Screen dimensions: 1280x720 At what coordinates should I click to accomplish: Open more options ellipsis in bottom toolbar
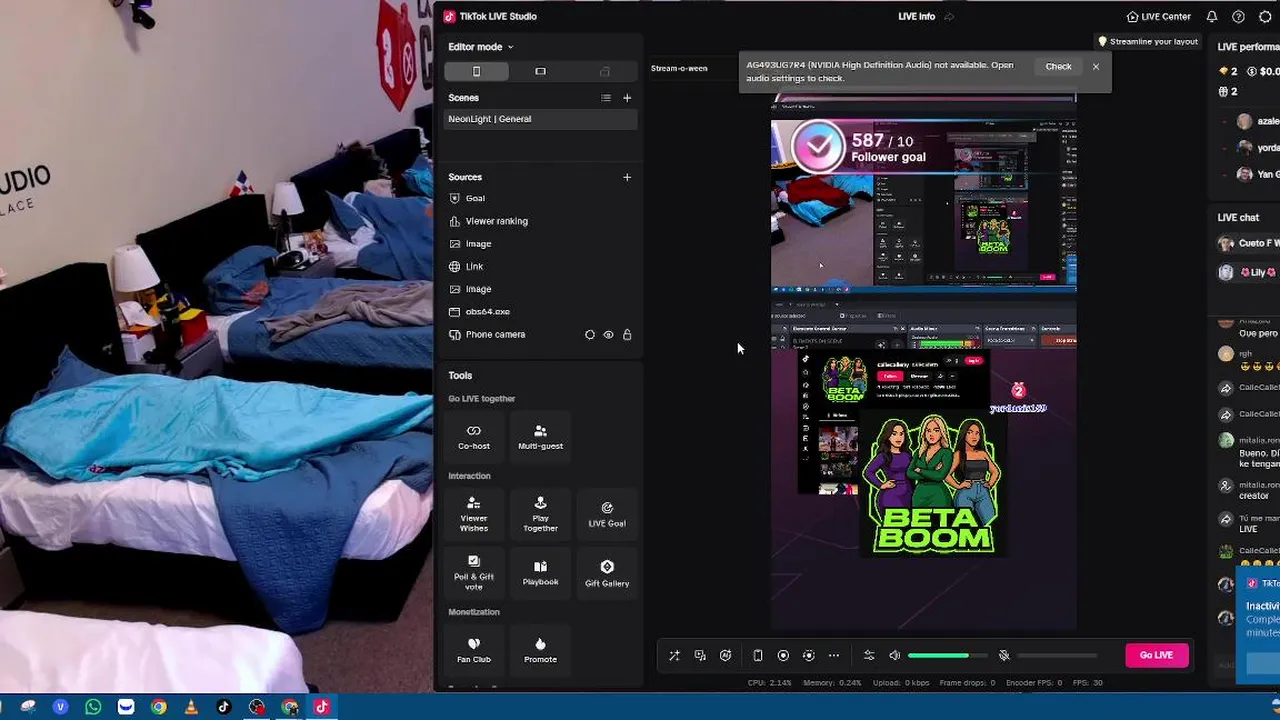point(834,656)
